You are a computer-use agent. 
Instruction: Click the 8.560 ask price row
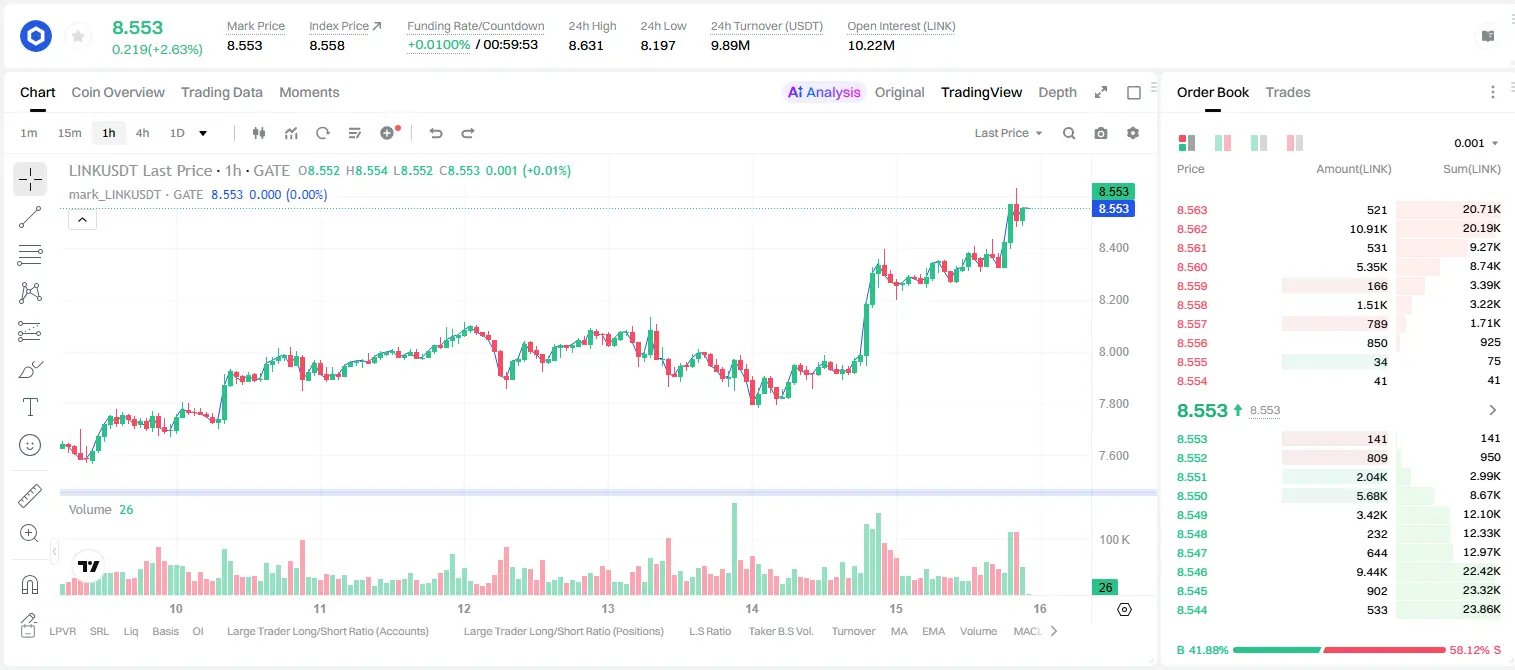pyautogui.click(x=1339, y=267)
